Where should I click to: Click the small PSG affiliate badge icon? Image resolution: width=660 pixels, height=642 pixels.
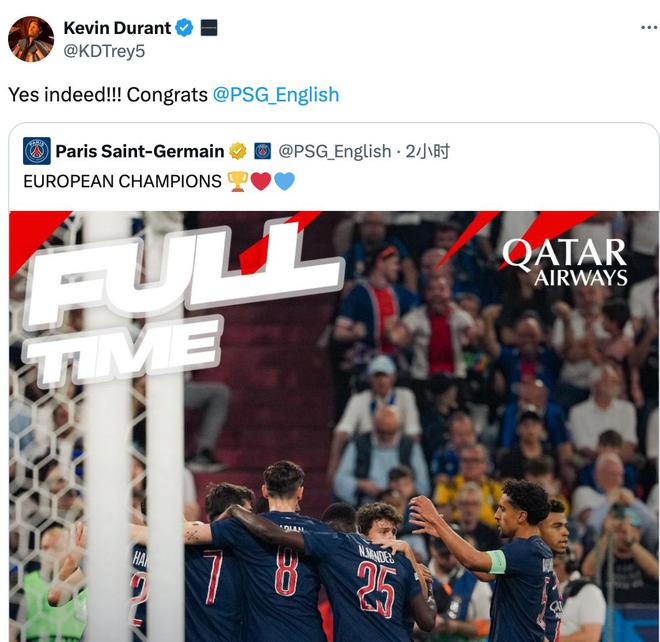[263, 151]
